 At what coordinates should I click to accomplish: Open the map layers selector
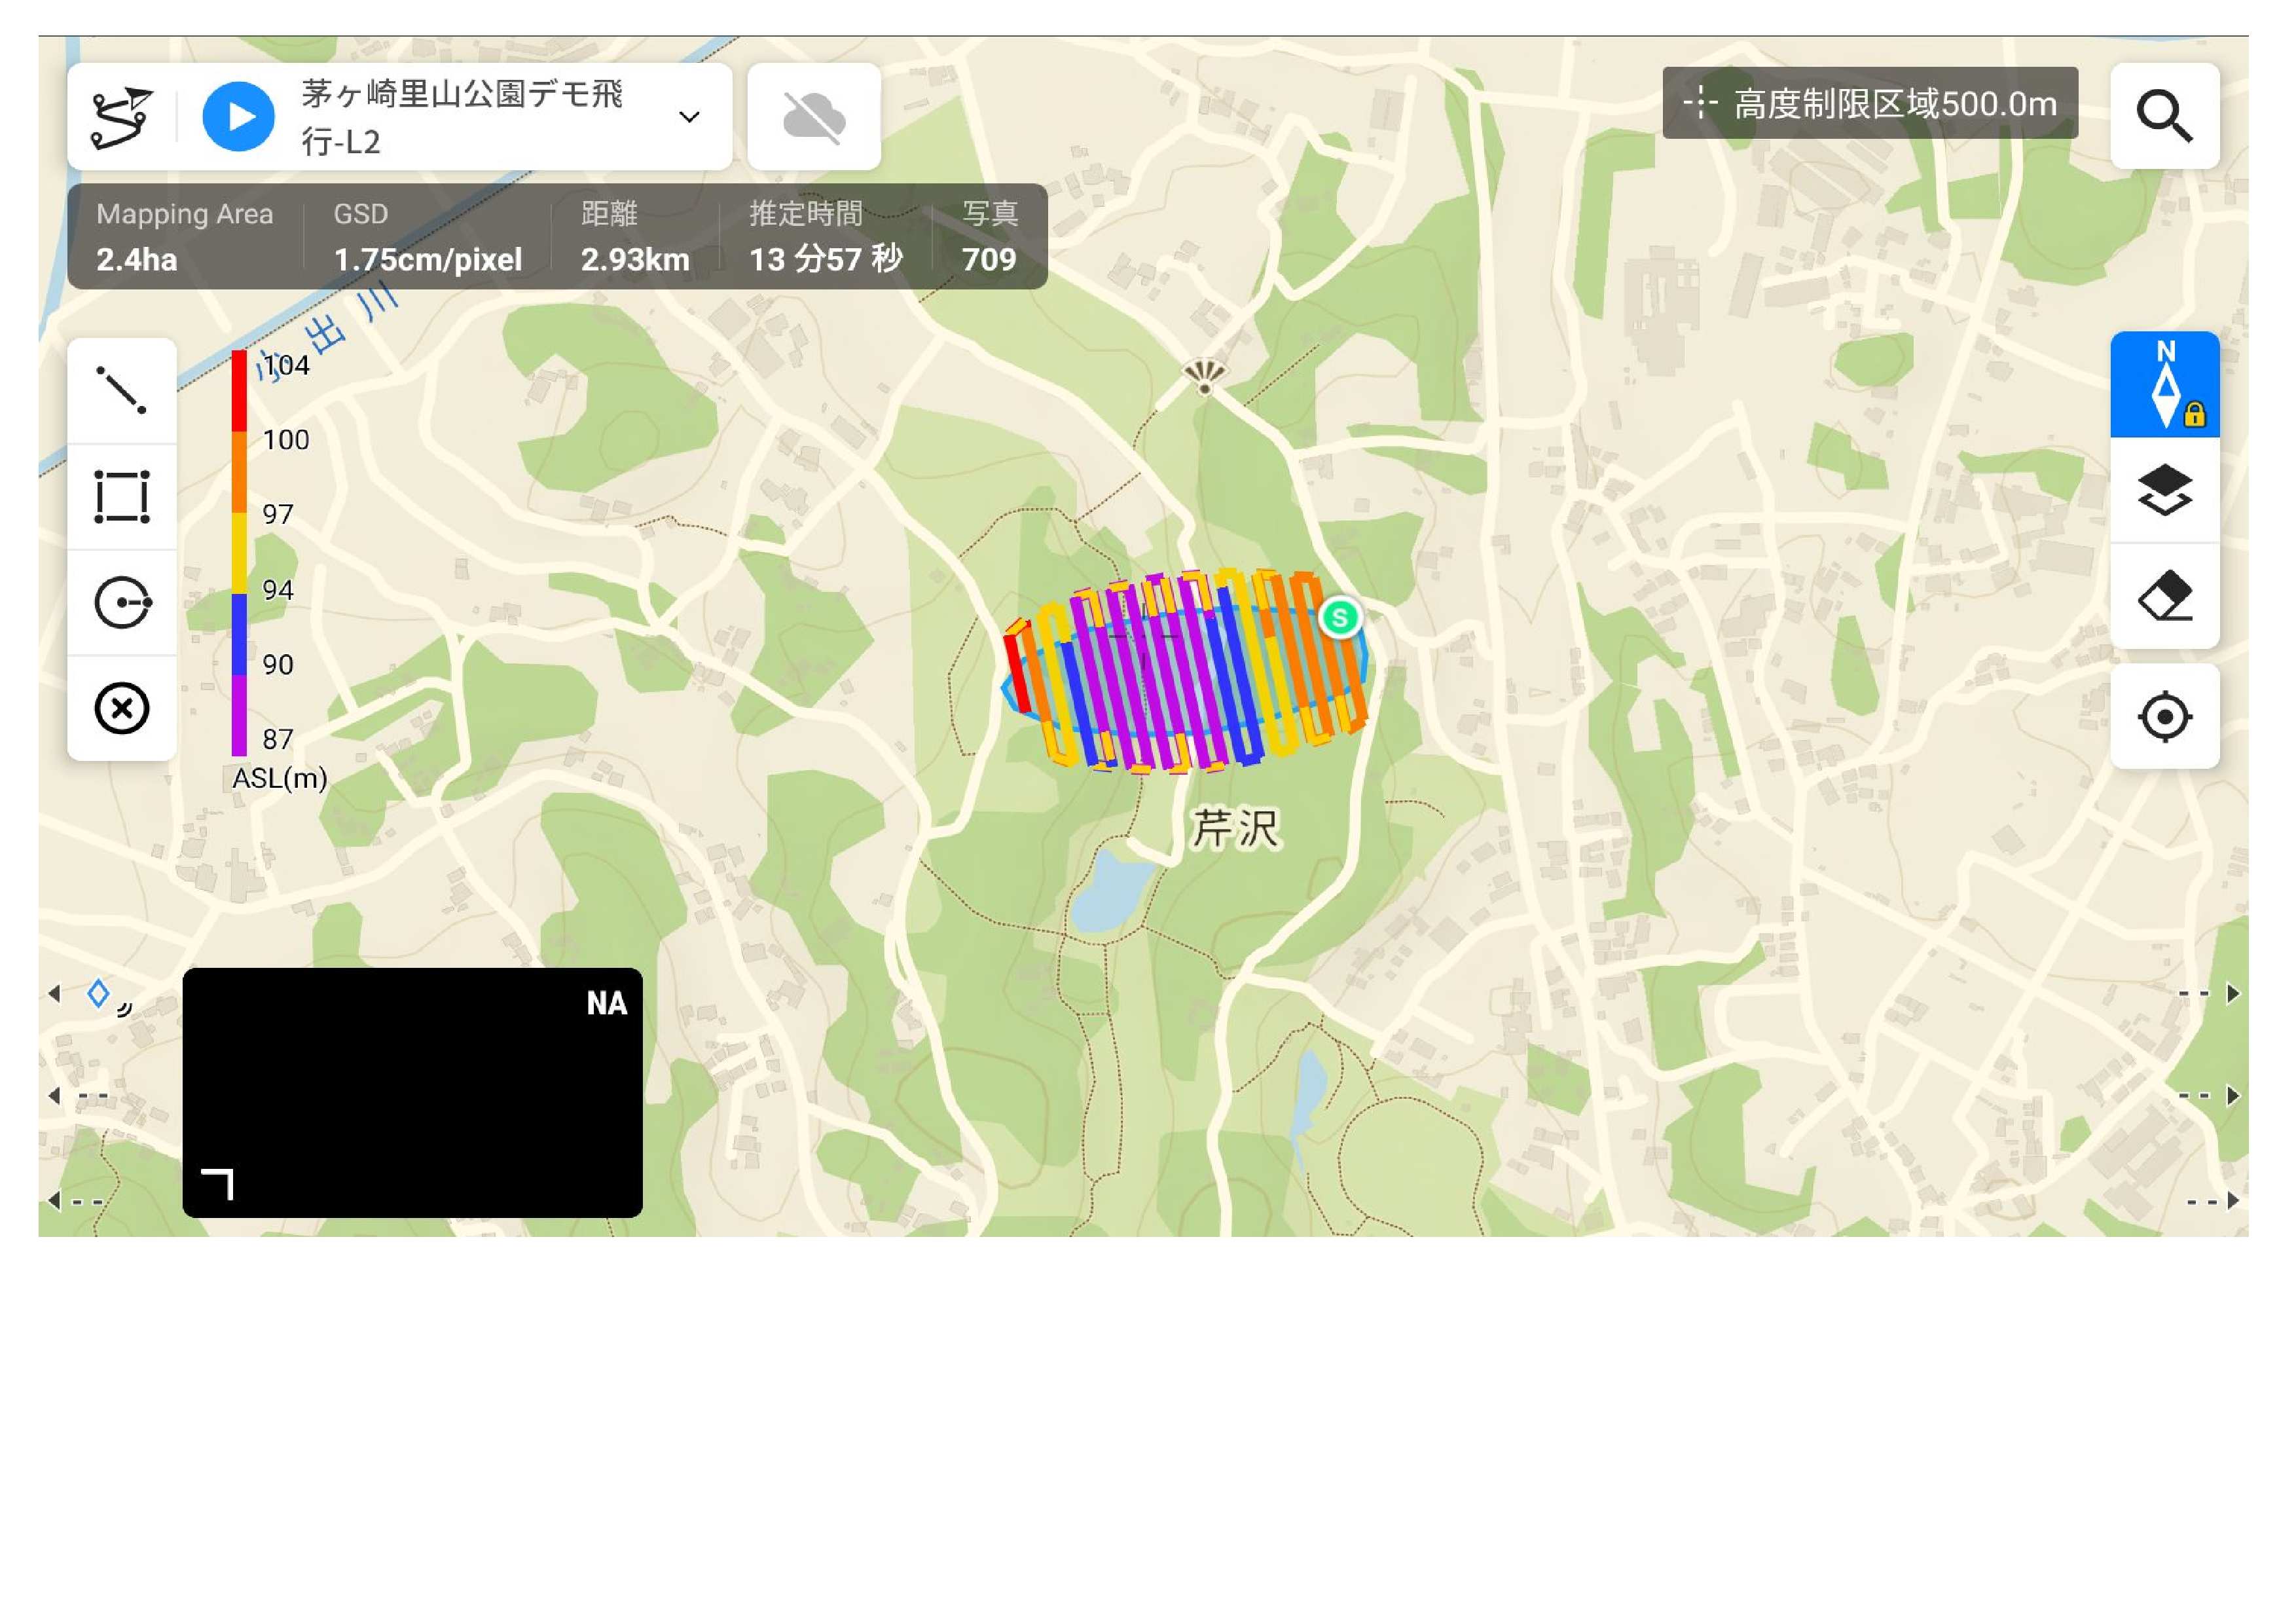(x=2164, y=490)
